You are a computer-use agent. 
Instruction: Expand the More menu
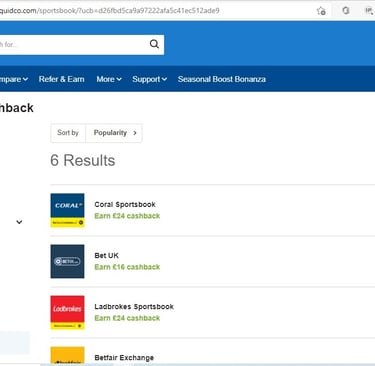pyautogui.click(x=109, y=79)
